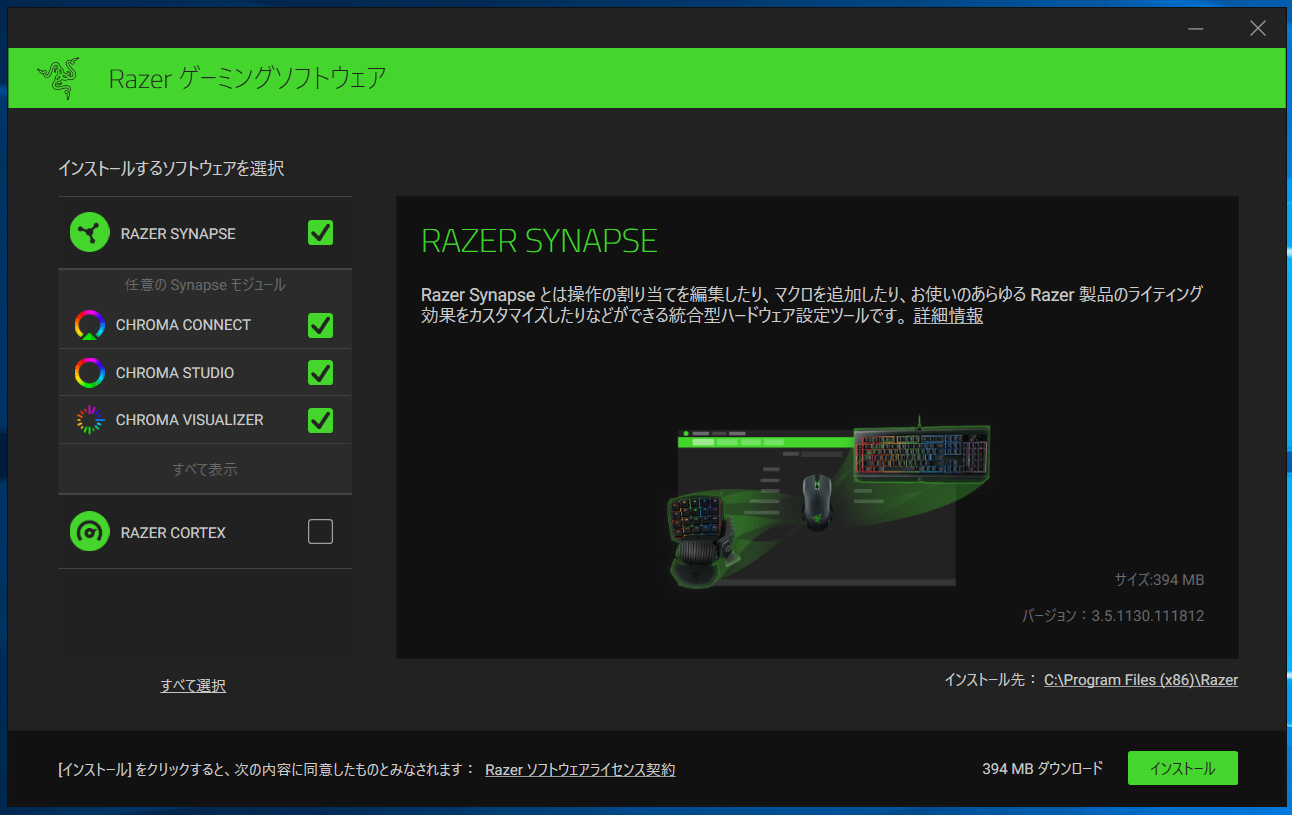The image size is (1292, 815).
Task: Click the 394 MB ダウンロード text
Action: click(1042, 769)
